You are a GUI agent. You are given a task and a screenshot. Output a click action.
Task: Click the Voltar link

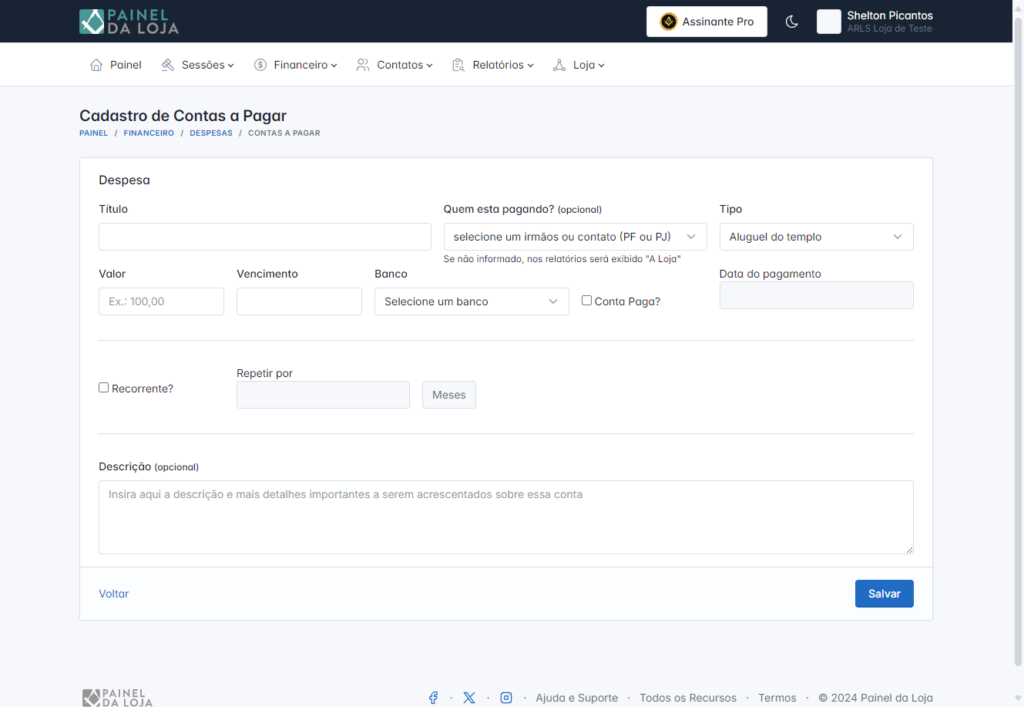click(114, 593)
